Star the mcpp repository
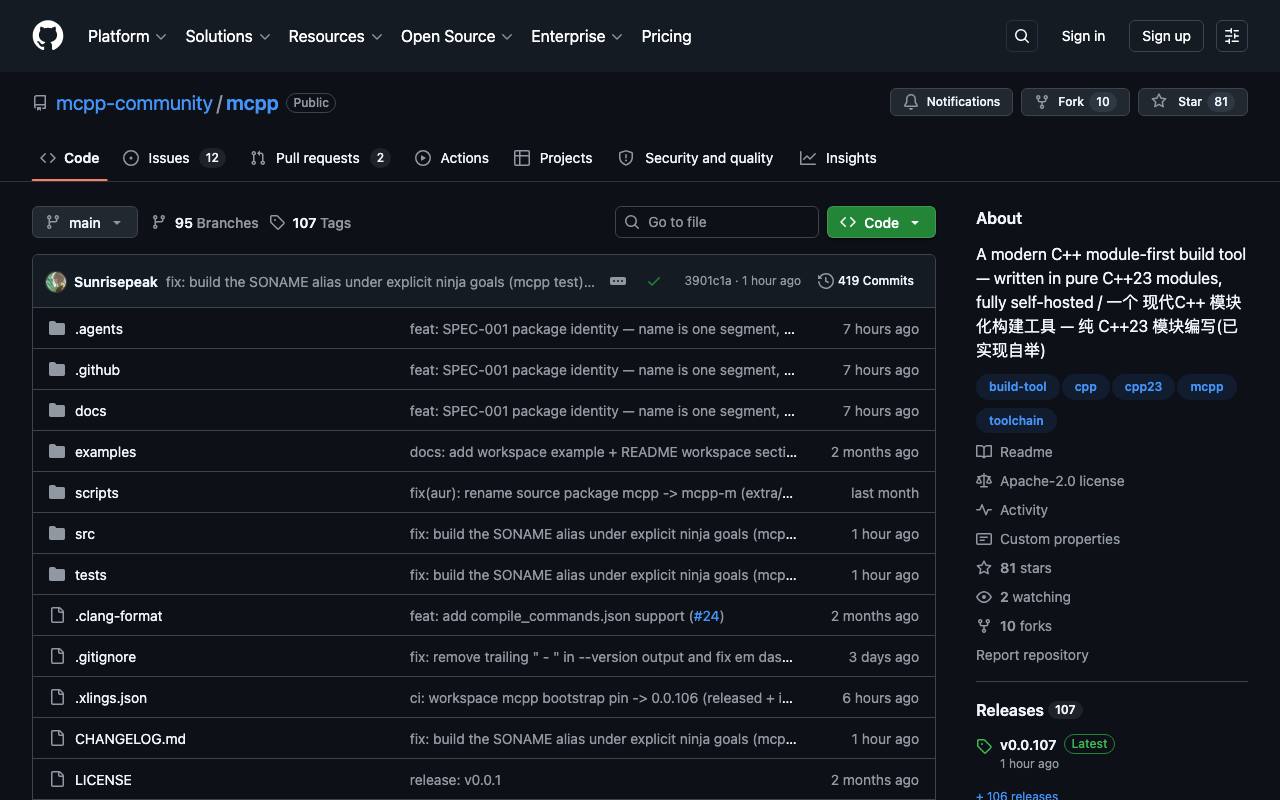This screenshot has height=800, width=1280. point(1193,102)
